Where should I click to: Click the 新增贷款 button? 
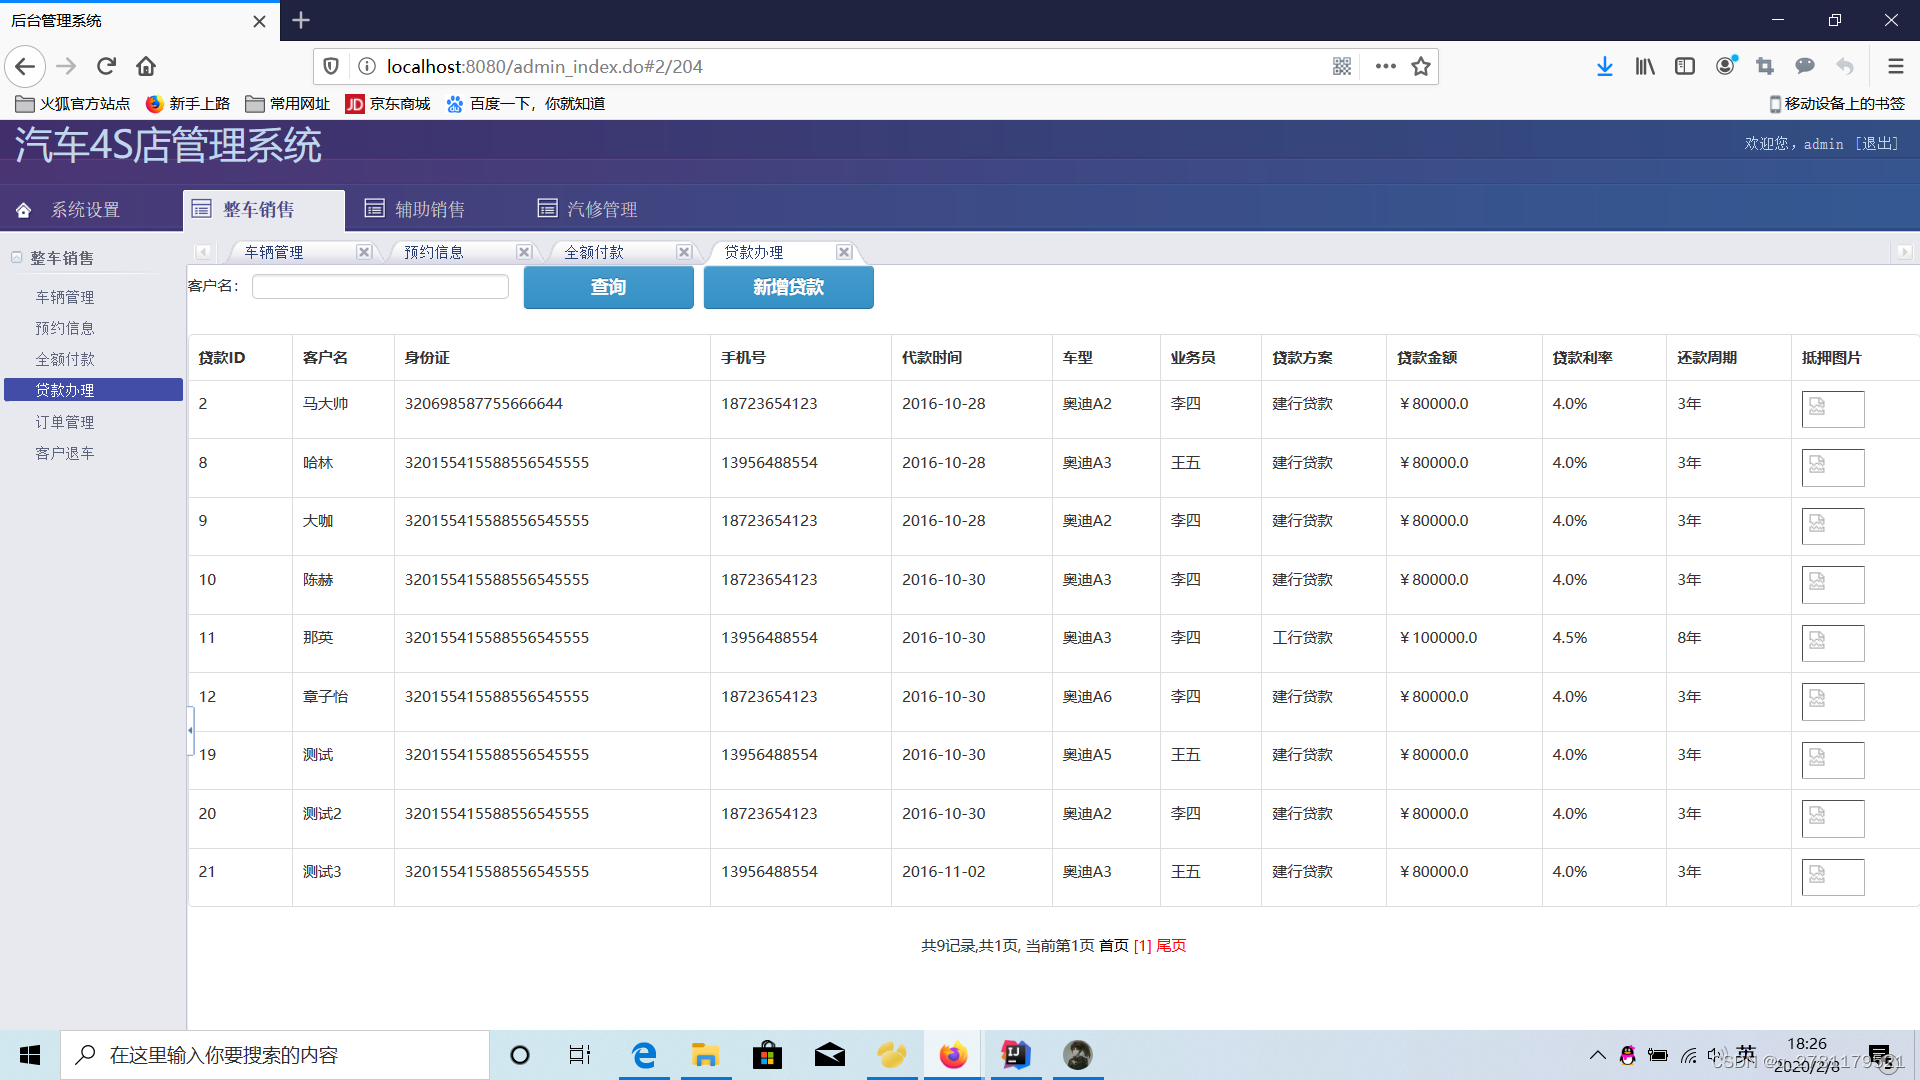[788, 287]
